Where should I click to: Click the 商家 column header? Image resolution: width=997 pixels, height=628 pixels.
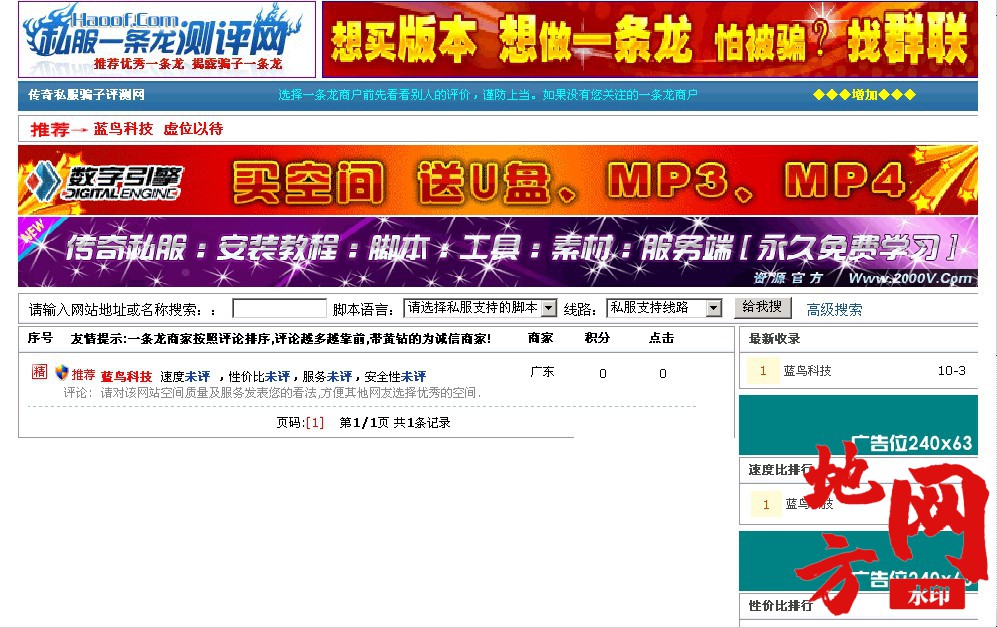[x=540, y=338]
